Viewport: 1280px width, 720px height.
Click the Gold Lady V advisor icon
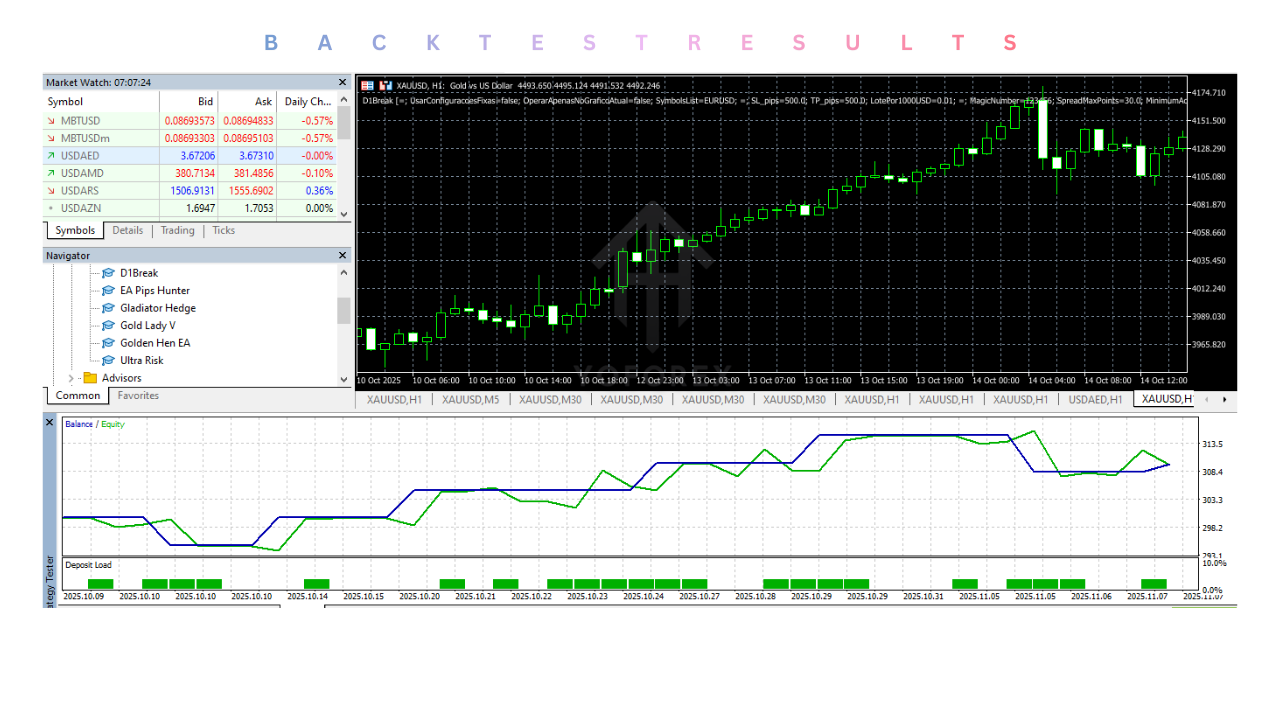click(109, 326)
